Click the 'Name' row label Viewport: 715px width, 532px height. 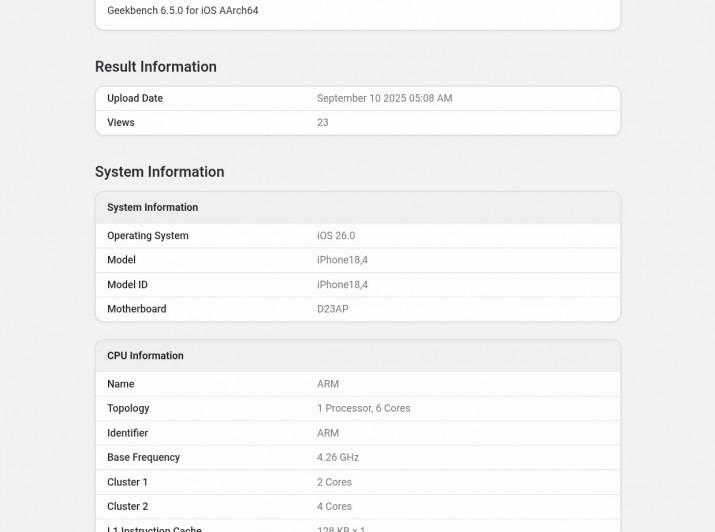pos(120,384)
